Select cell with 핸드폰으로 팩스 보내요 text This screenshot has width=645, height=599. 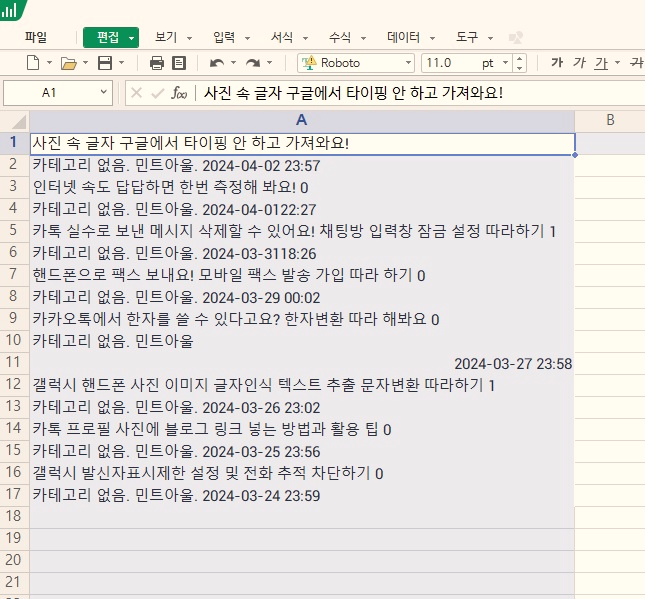pyautogui.click(x=302, y=275)
